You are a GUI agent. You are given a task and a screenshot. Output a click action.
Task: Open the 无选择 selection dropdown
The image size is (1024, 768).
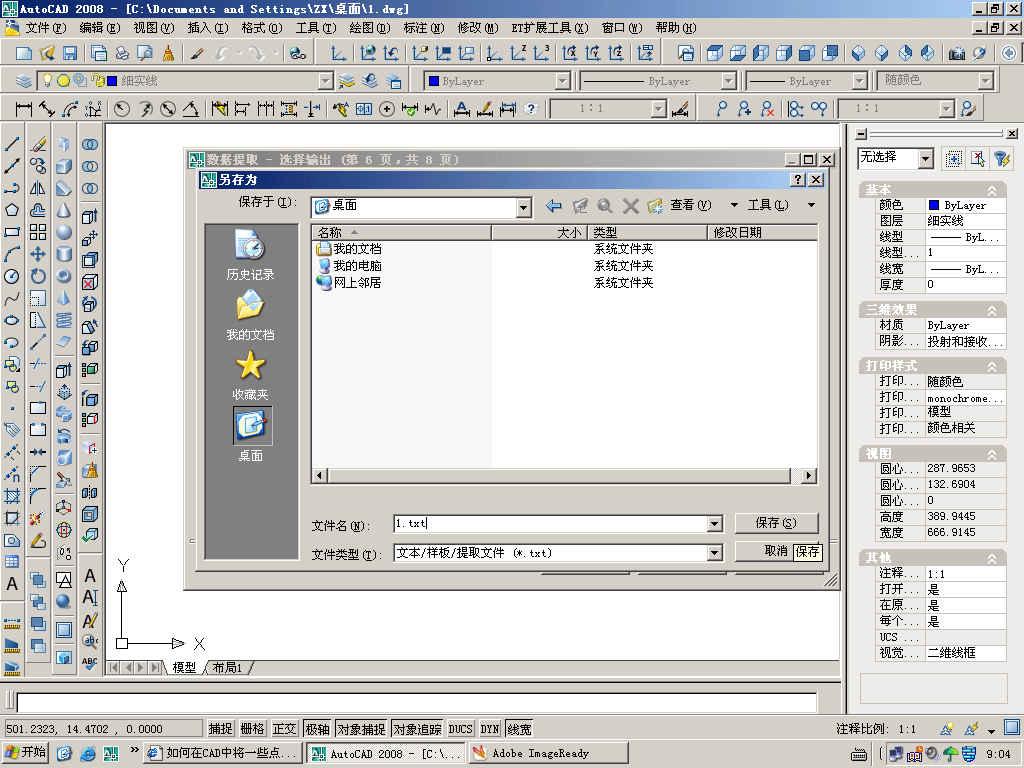925,158
